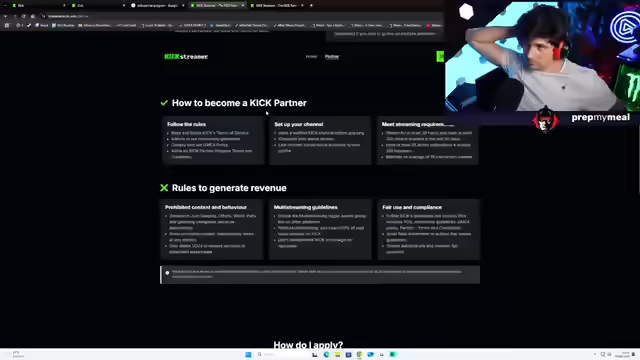Launch Microsoft Edge from the taskbar

click(326, 354)
